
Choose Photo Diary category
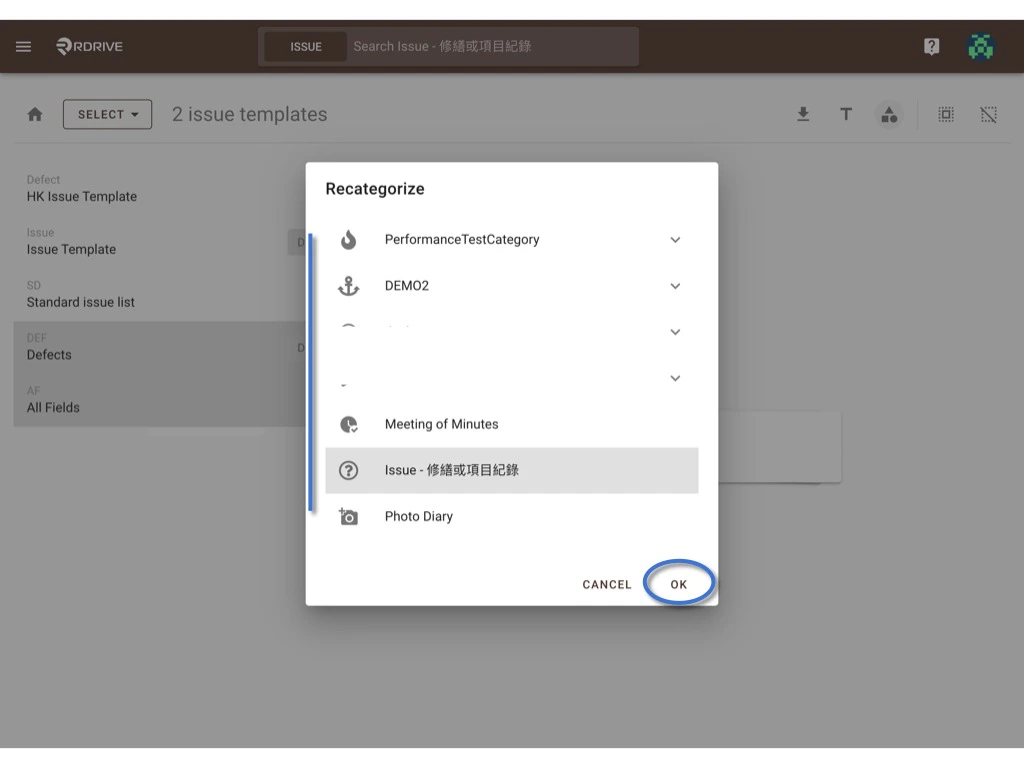(x=512, y=517)
